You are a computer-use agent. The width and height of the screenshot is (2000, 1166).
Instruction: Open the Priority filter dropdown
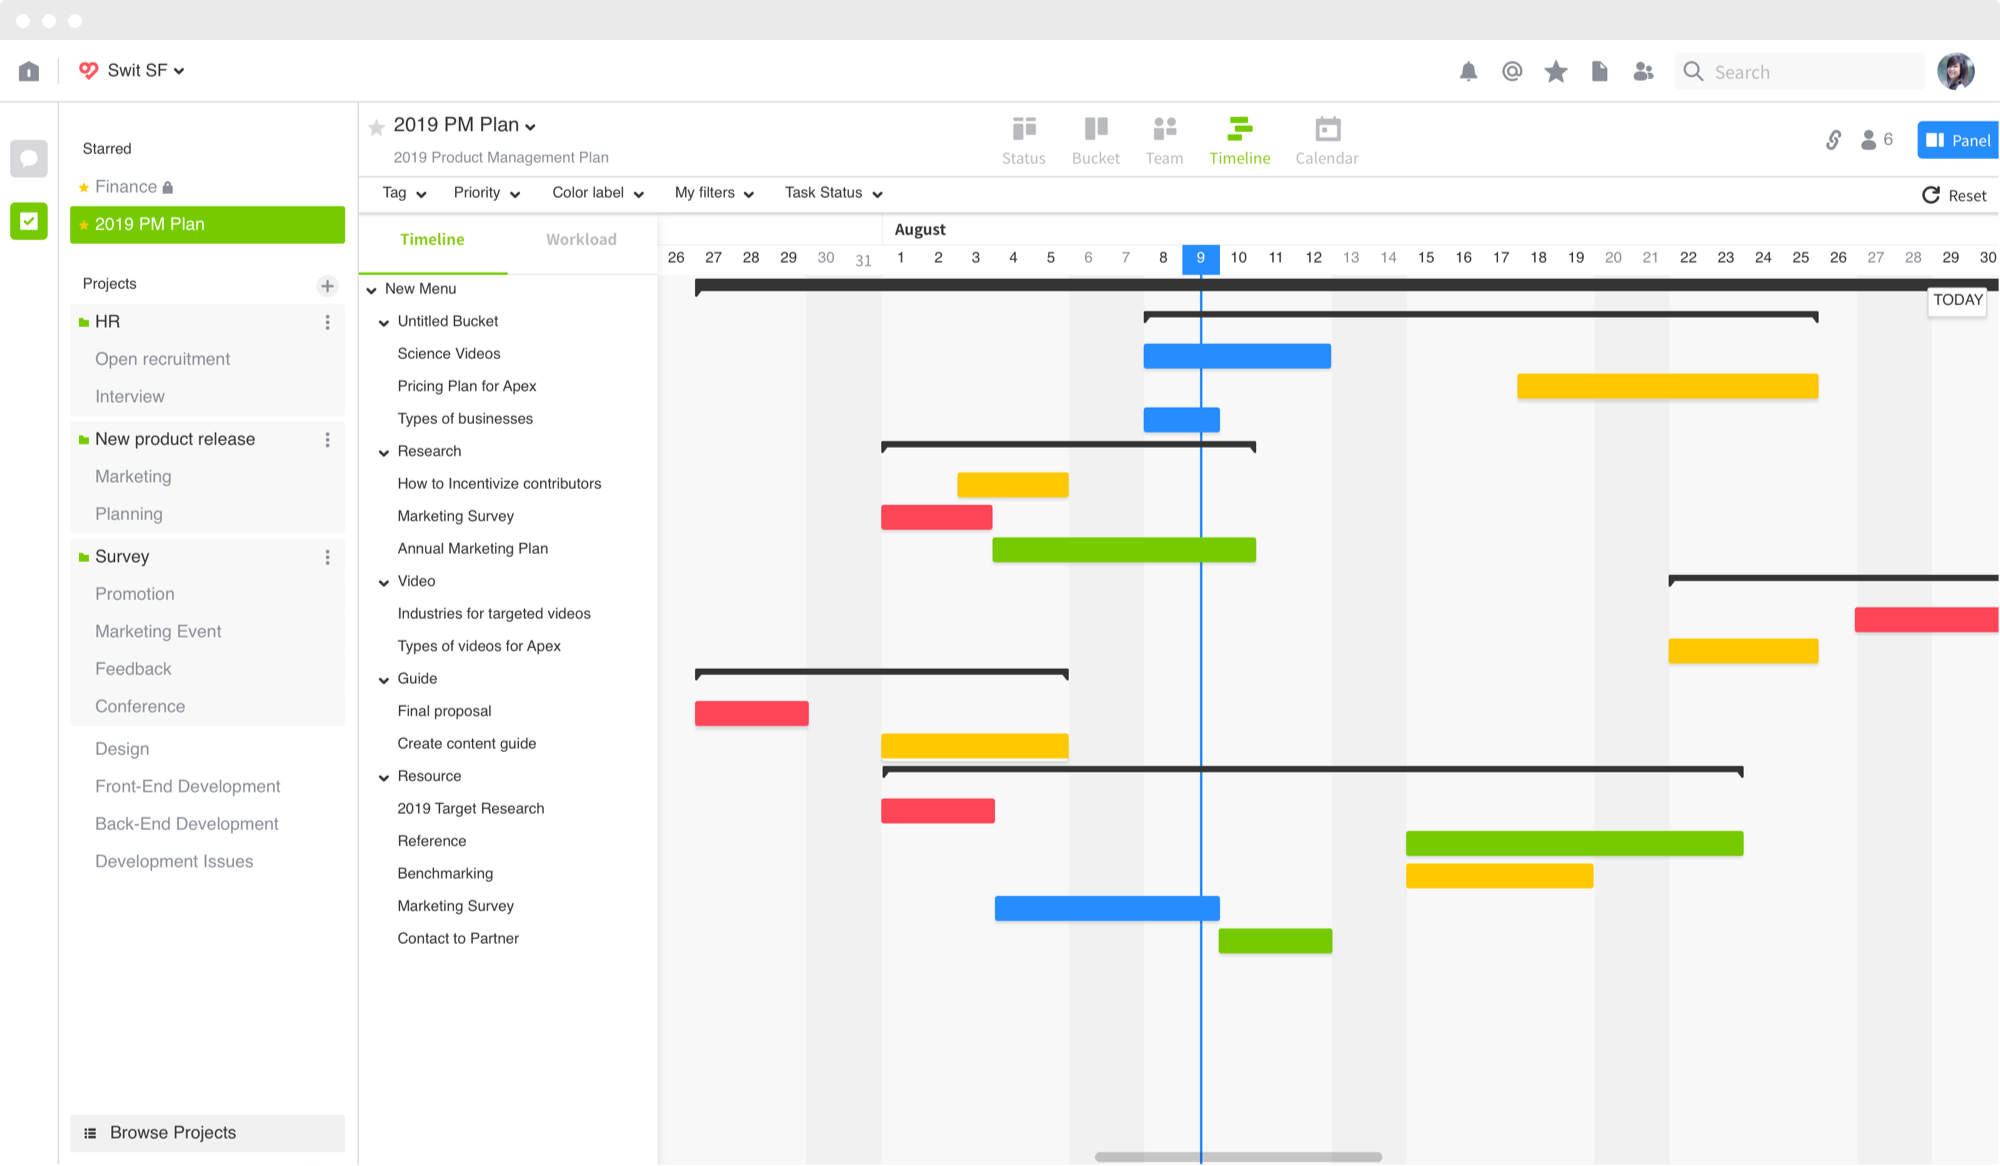pos(487,193)
